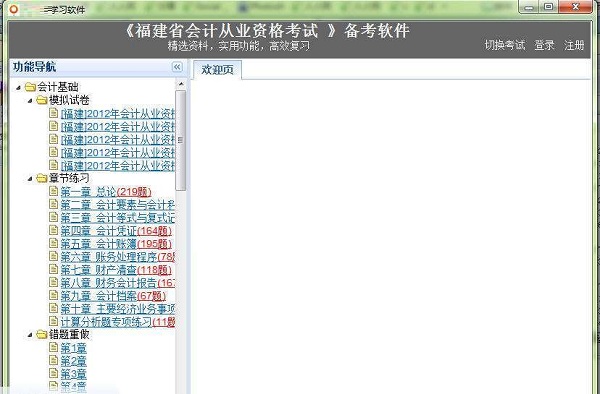
Task: Click the orange app icon in the title bar
Action: click(14, 9)
